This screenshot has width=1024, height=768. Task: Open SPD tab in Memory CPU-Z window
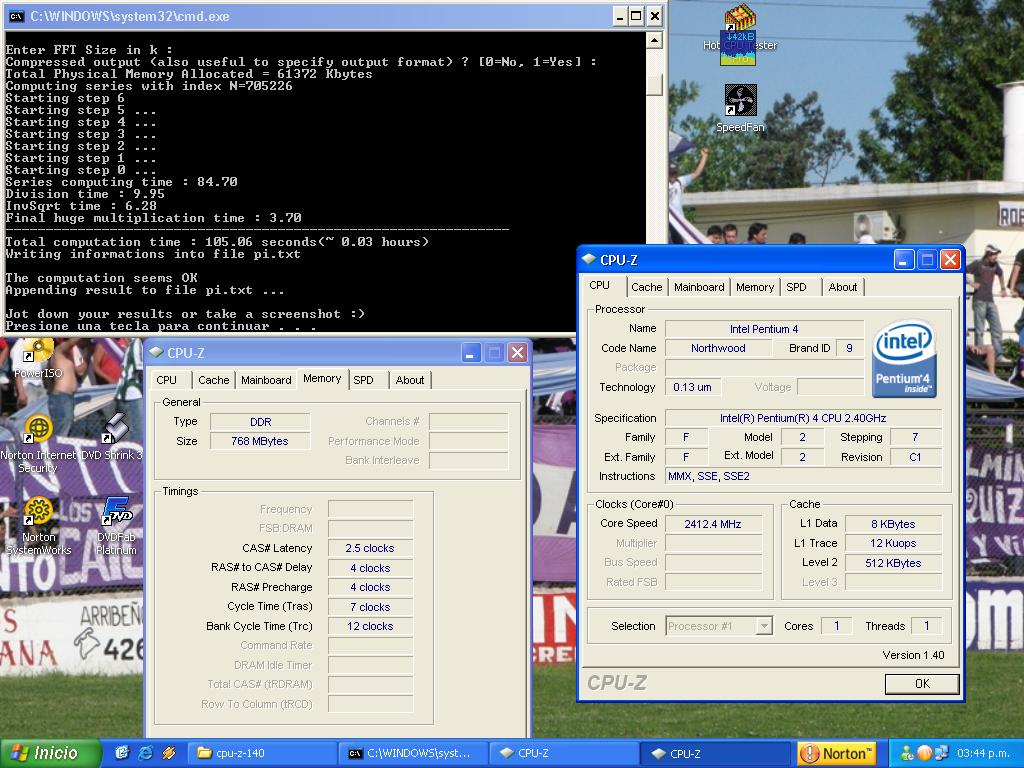pyautogui.click(x=363, y=380)
